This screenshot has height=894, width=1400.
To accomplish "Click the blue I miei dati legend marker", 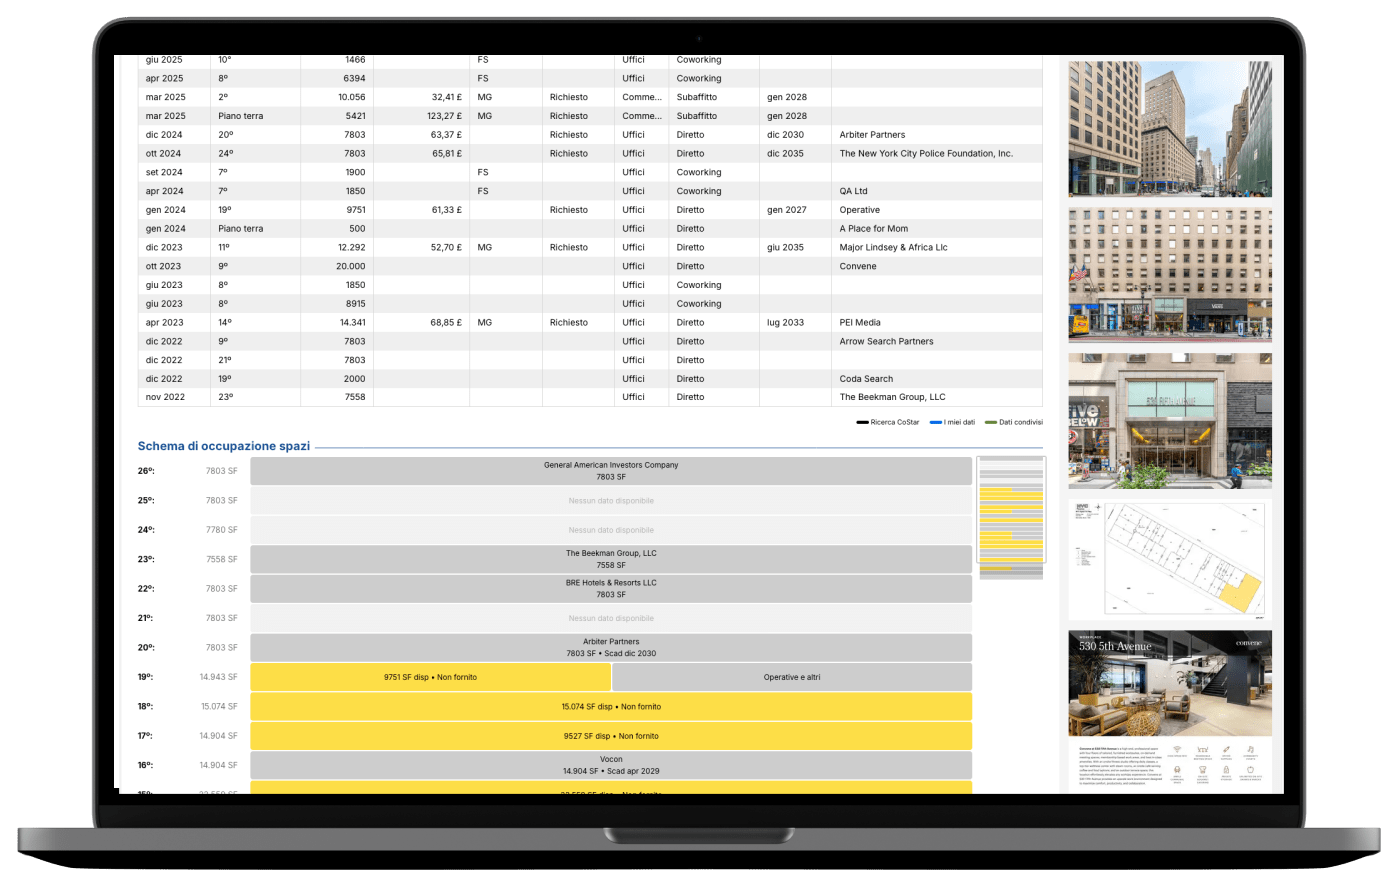I will (x=936, y=422).
